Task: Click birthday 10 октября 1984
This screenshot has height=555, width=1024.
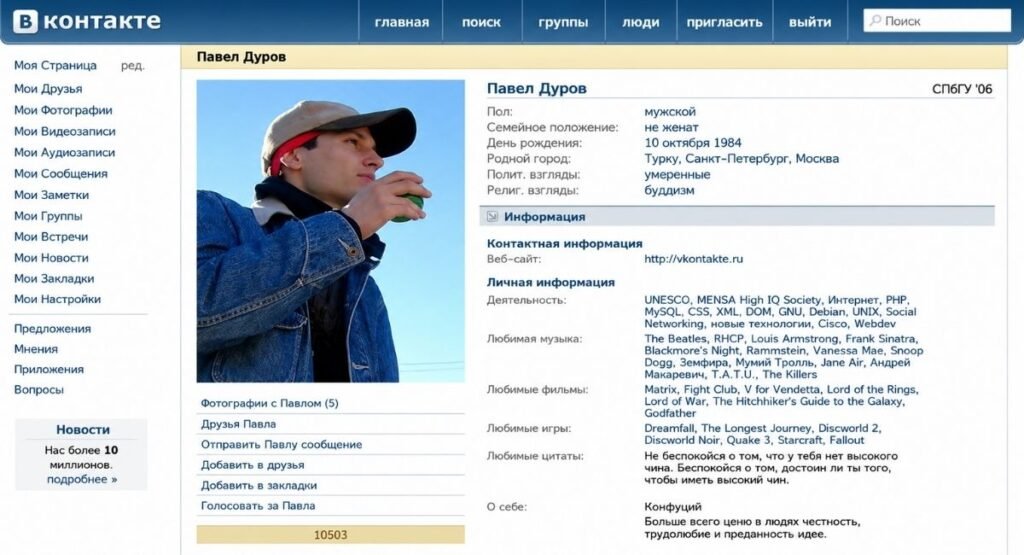Action: point(693,143)
